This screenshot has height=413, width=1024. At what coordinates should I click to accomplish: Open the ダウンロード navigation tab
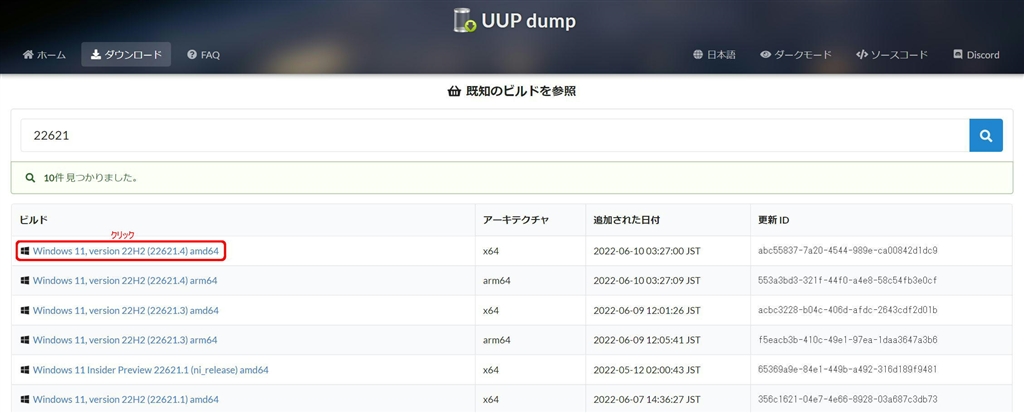coord(126,55)
